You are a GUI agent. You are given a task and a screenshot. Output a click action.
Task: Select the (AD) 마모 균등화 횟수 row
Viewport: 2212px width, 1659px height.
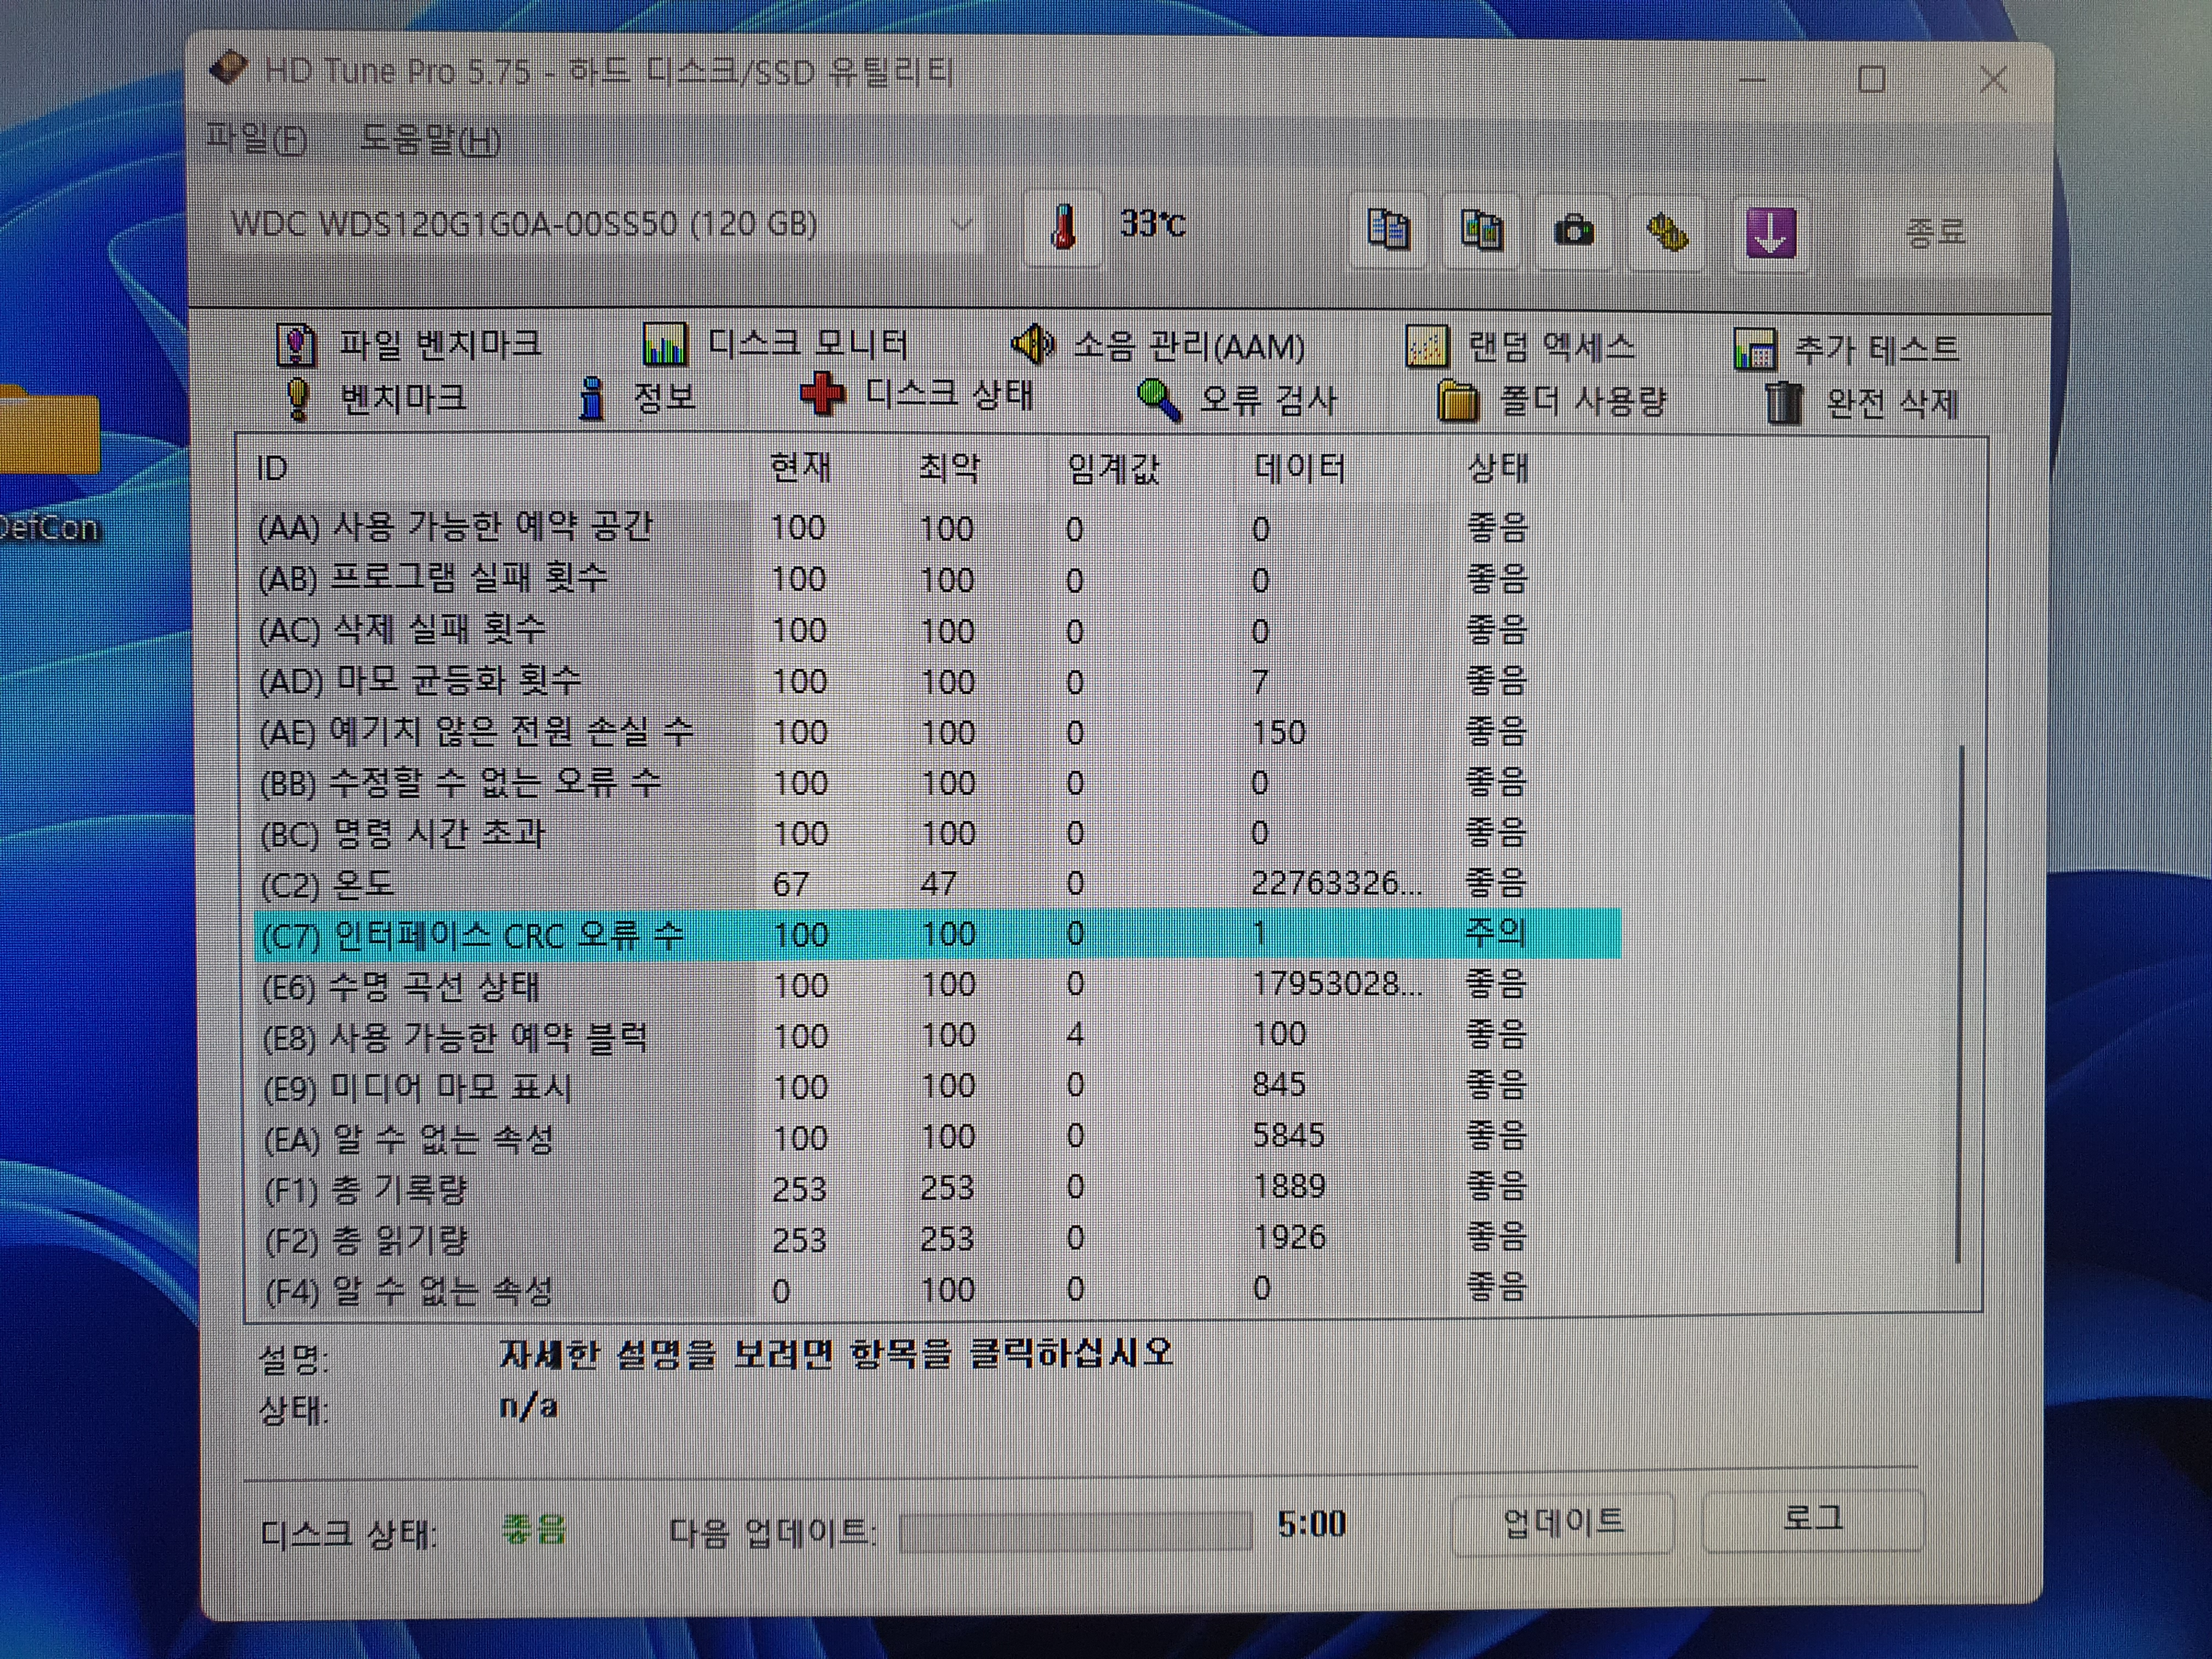936,680
